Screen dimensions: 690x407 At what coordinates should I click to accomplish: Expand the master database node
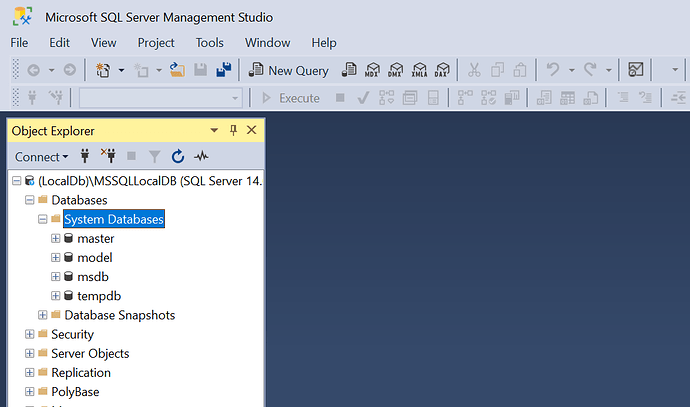pos(55,238)
